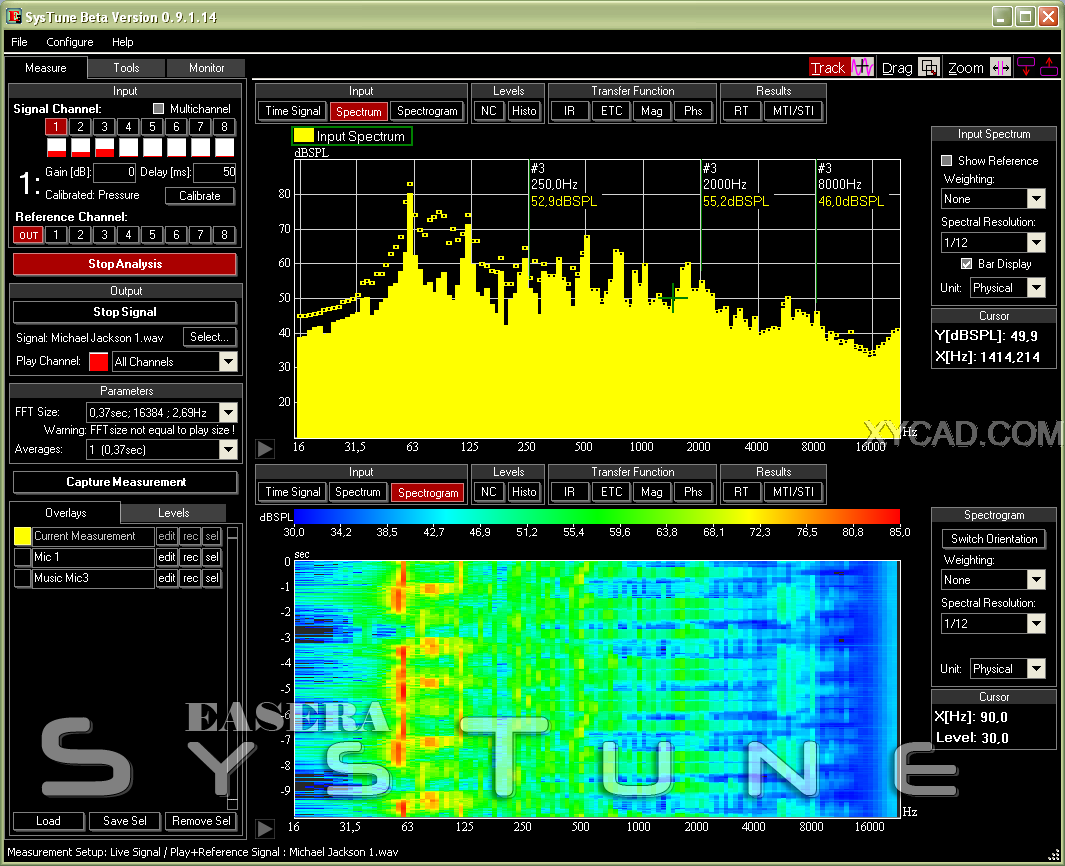Click the SysTune title bar icon

click(x=14, y=16)
